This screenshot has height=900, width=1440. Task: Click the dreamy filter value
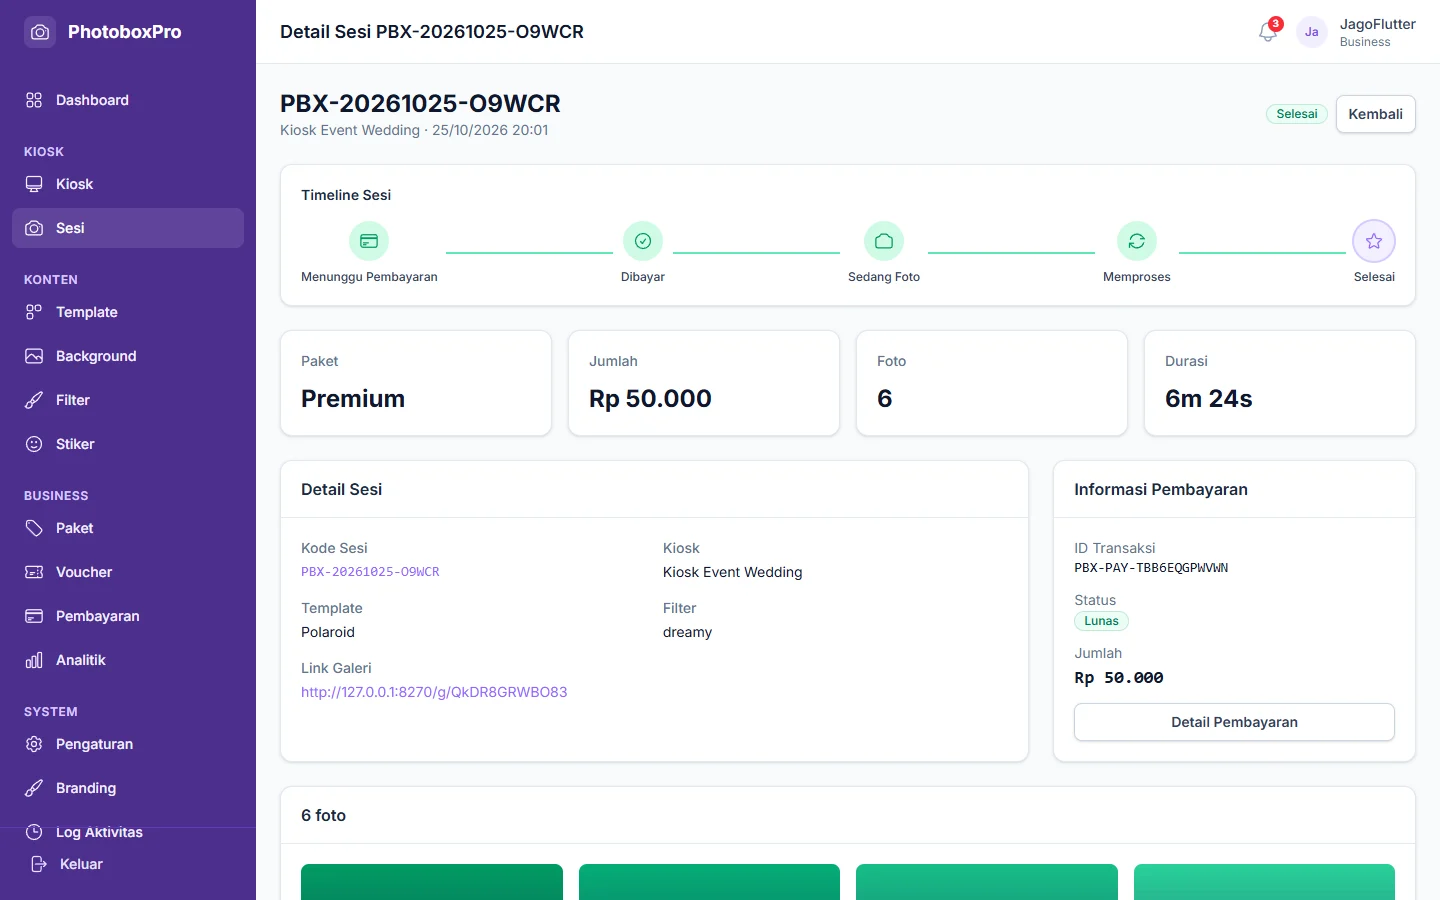[x=687, y=632]
